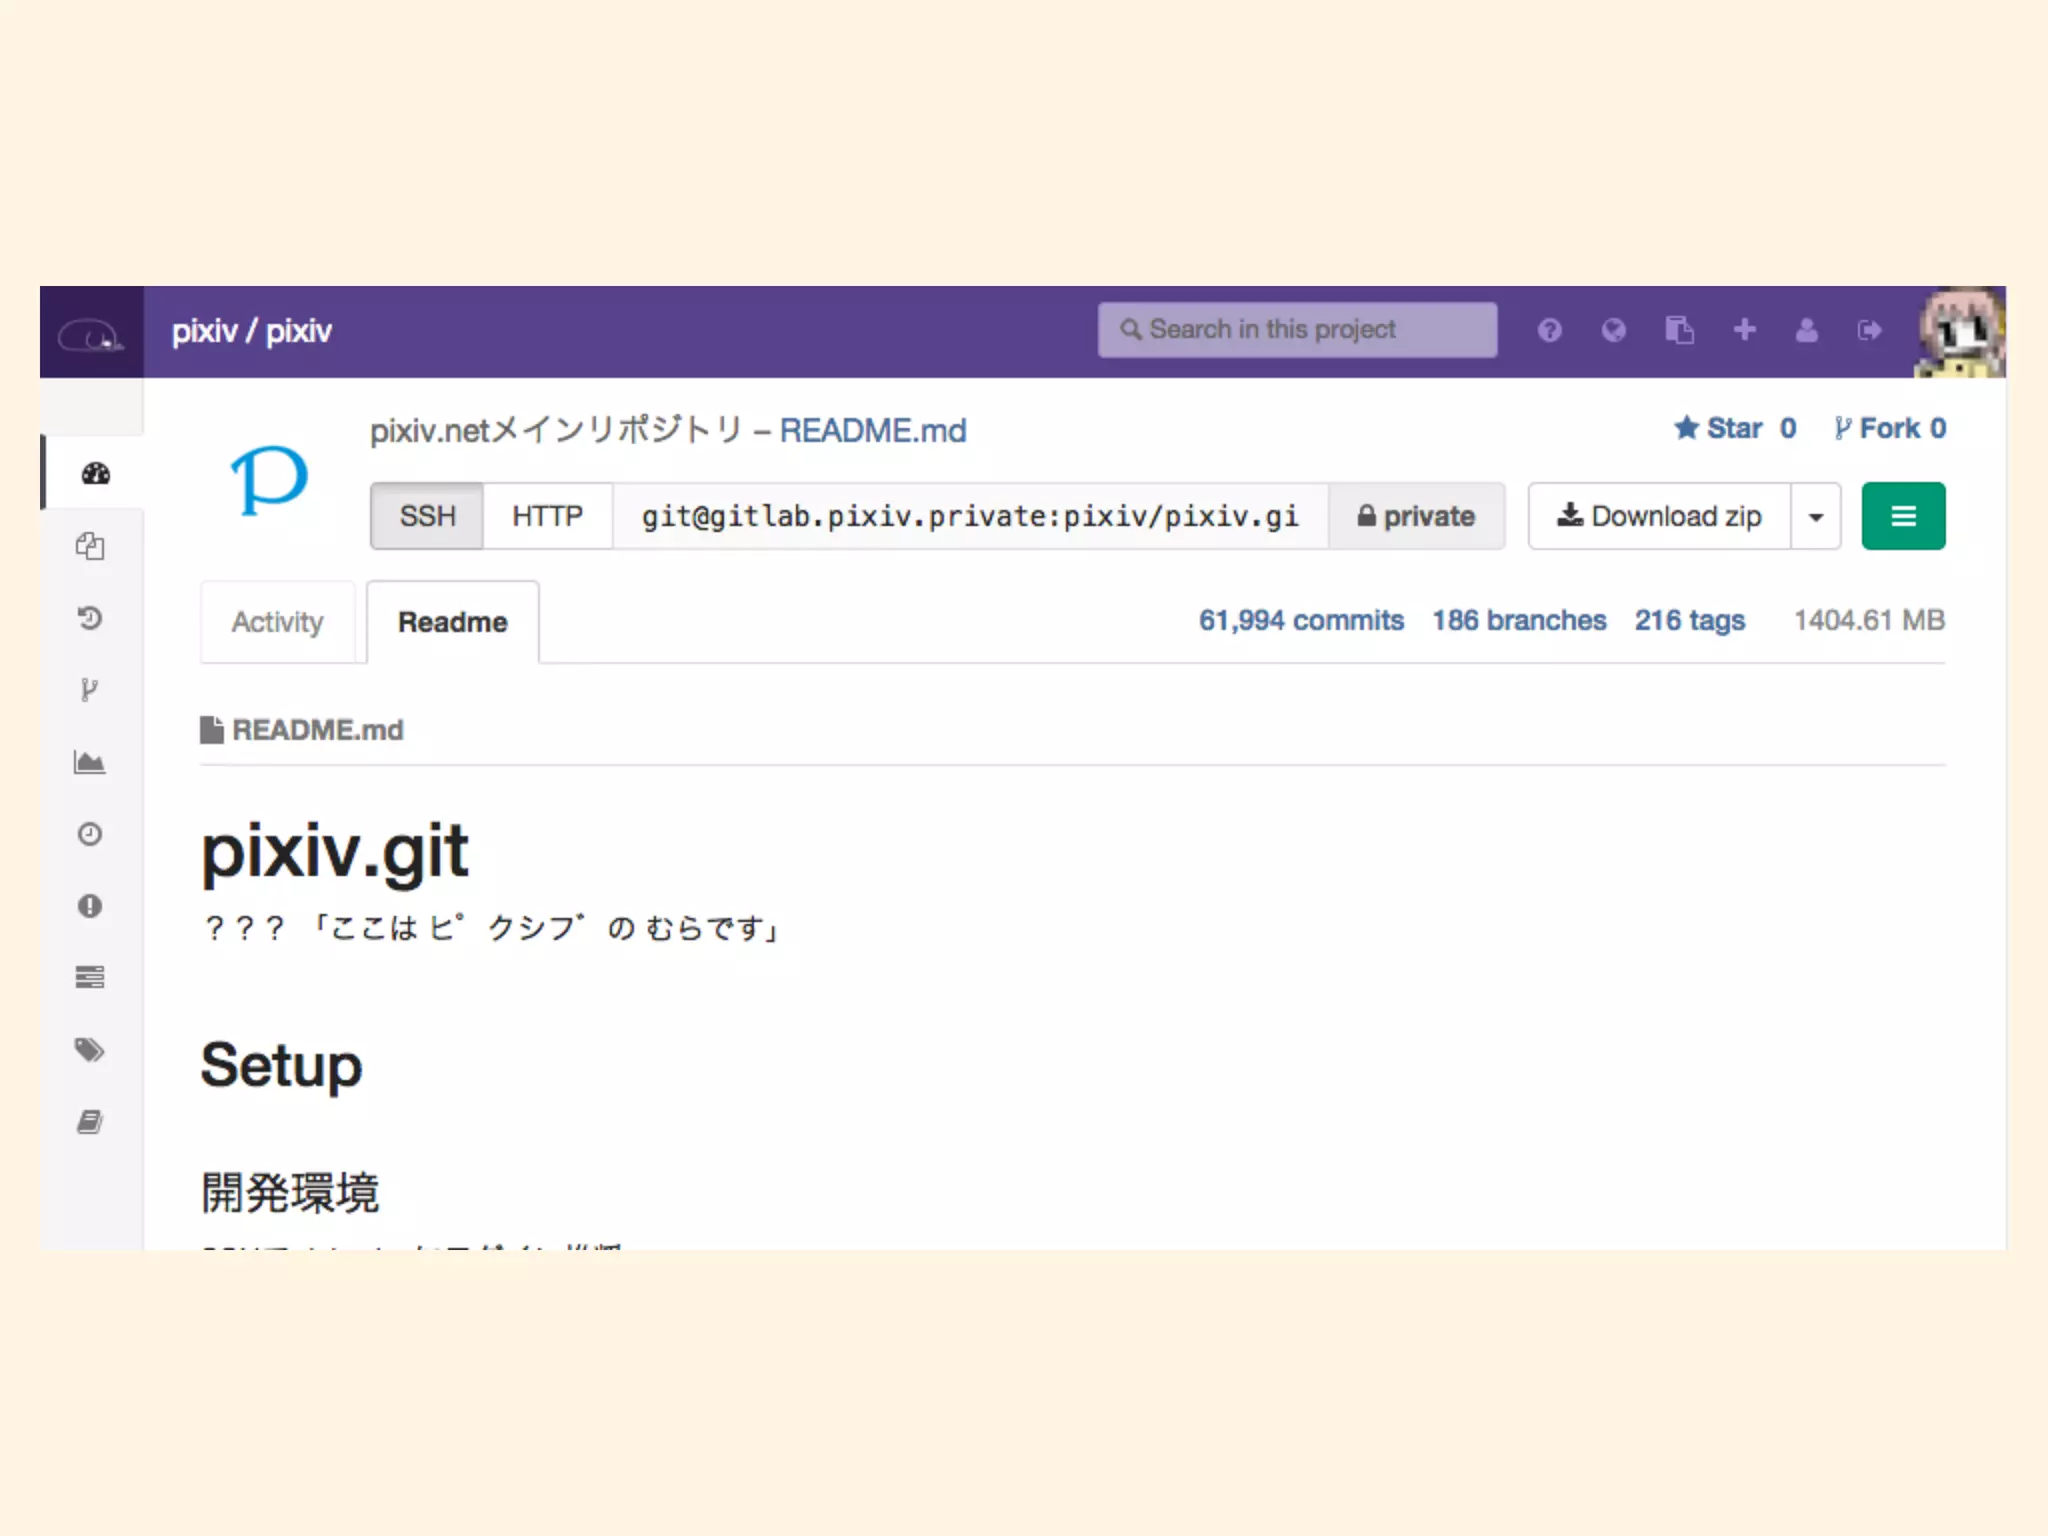Image resolution: width=2048 pixels, height=1536 pixels.
Task: Open the milestones clock icon in the sidebar
Action: point(90,834)
